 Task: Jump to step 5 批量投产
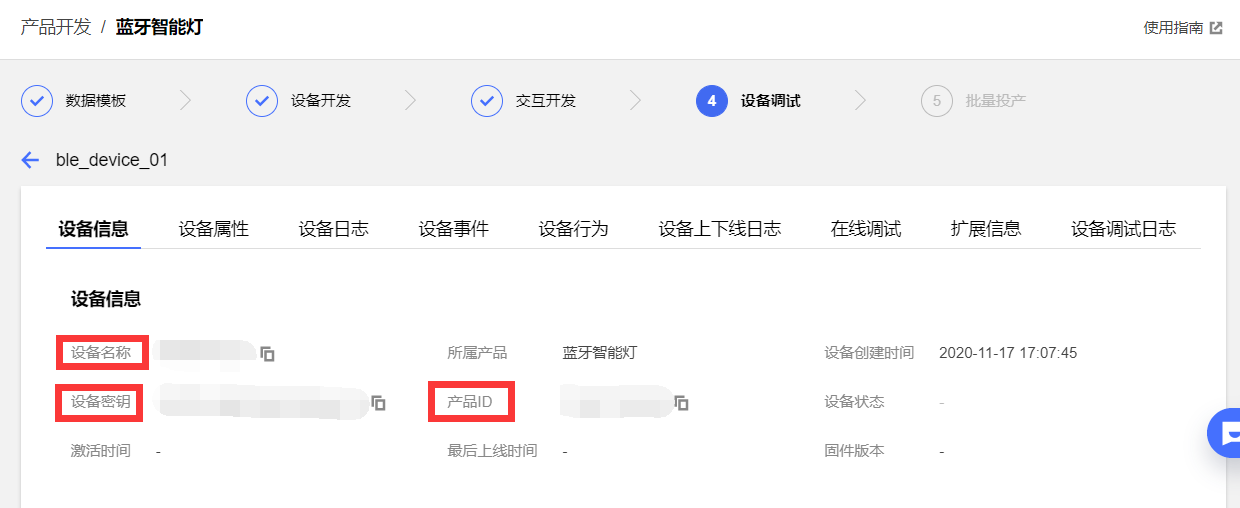click(x=973, y=101)
